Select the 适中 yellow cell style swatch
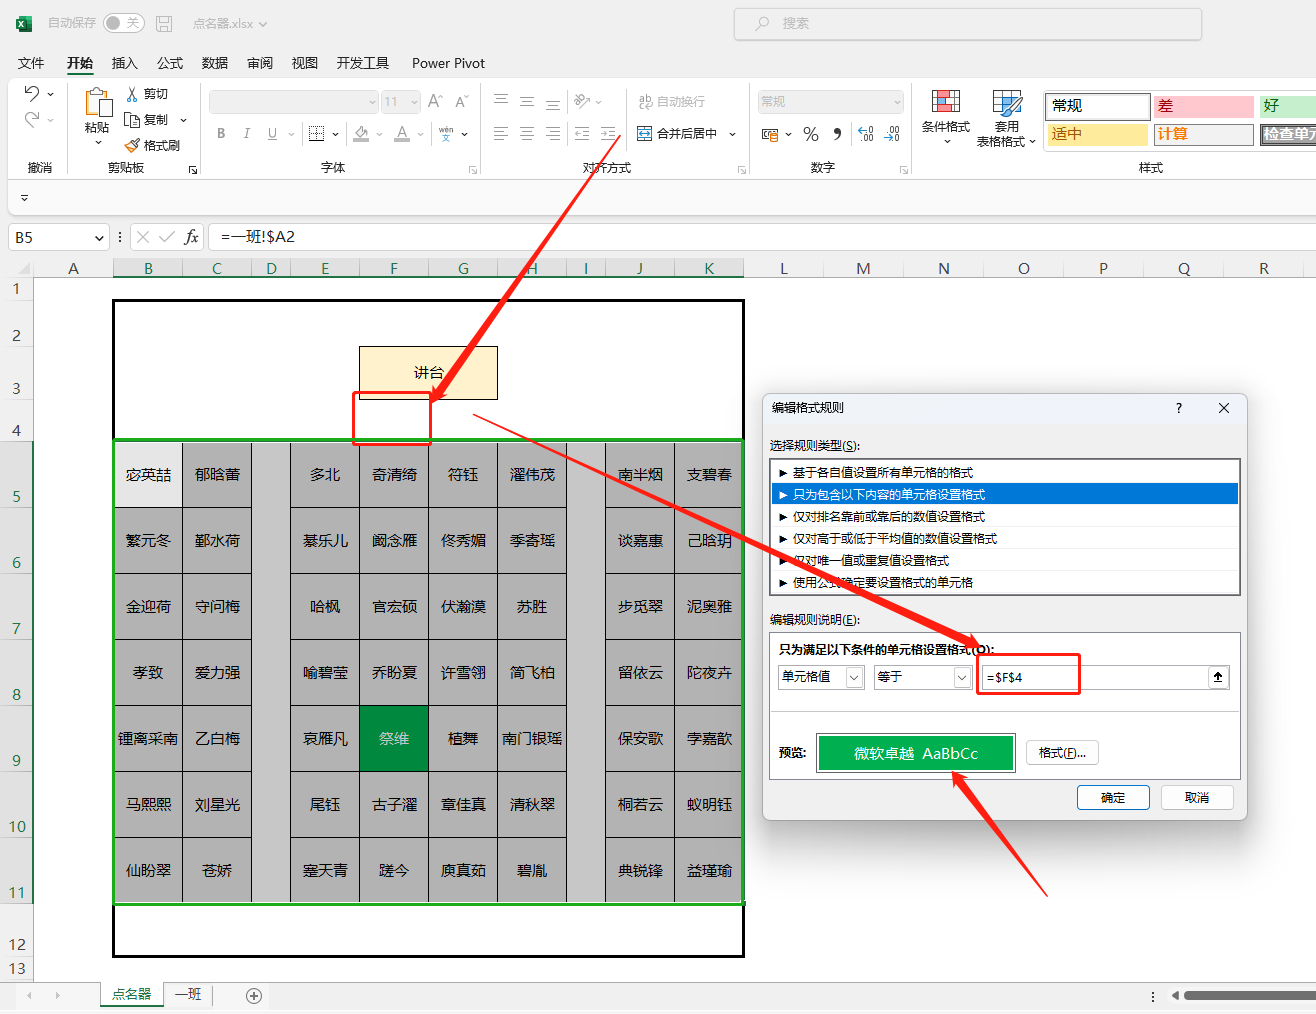Screen dimensions: 1316x1014 click(1096, 134)
